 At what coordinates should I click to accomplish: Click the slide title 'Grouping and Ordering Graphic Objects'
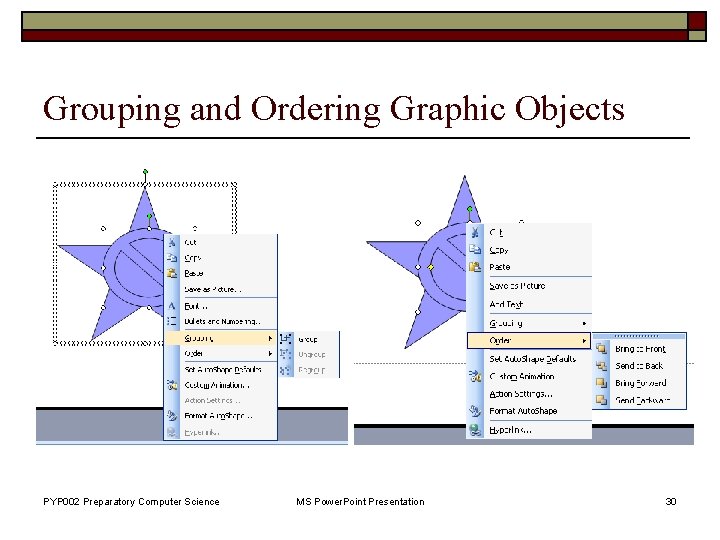(x=334, y=110)
